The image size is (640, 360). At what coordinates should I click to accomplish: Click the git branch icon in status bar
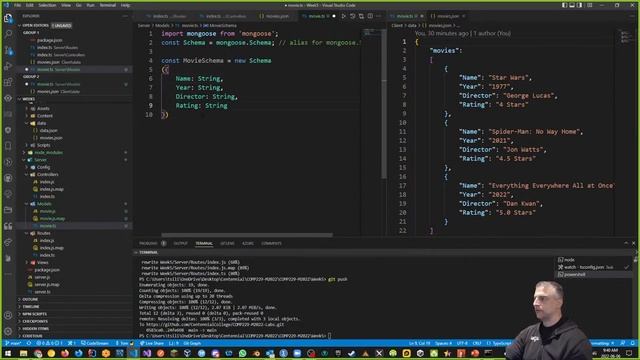coord(13,343)
